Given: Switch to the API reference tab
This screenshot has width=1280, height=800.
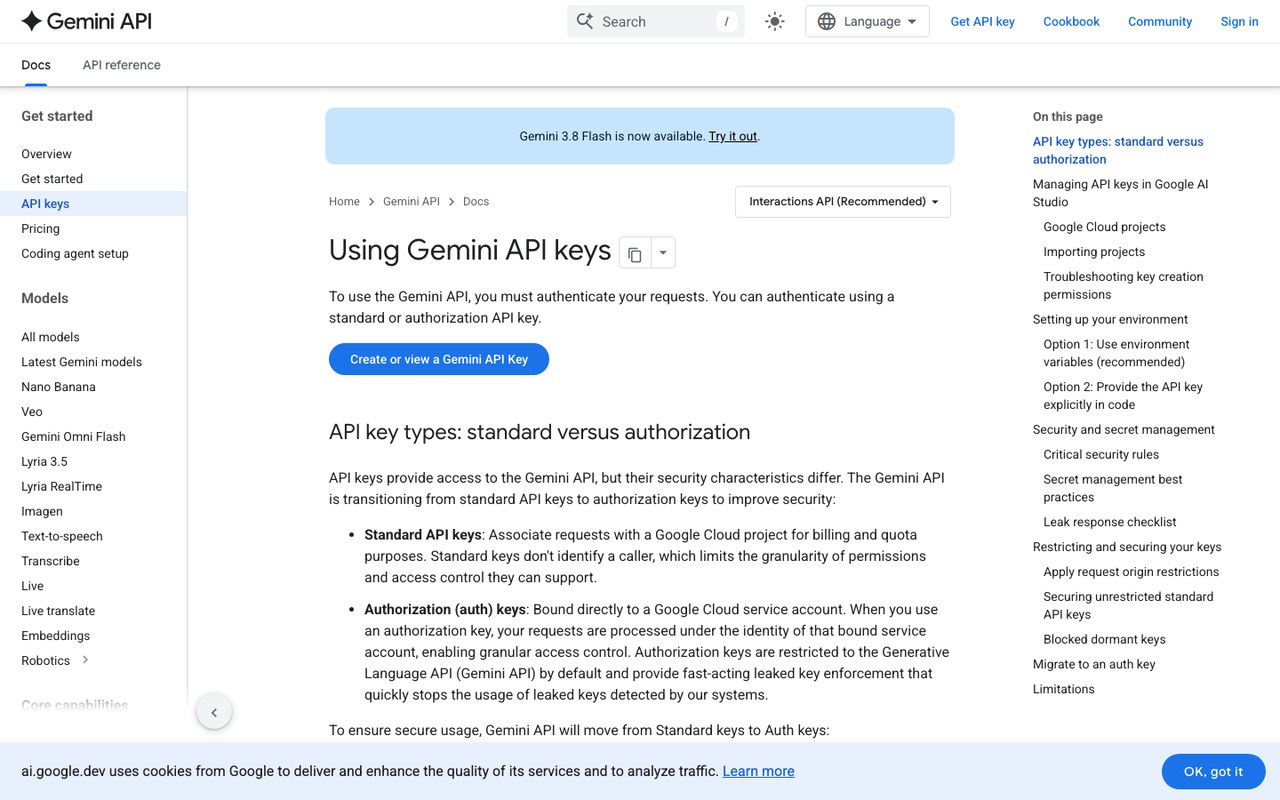Looking at the screenshot, I should [121, 65].
